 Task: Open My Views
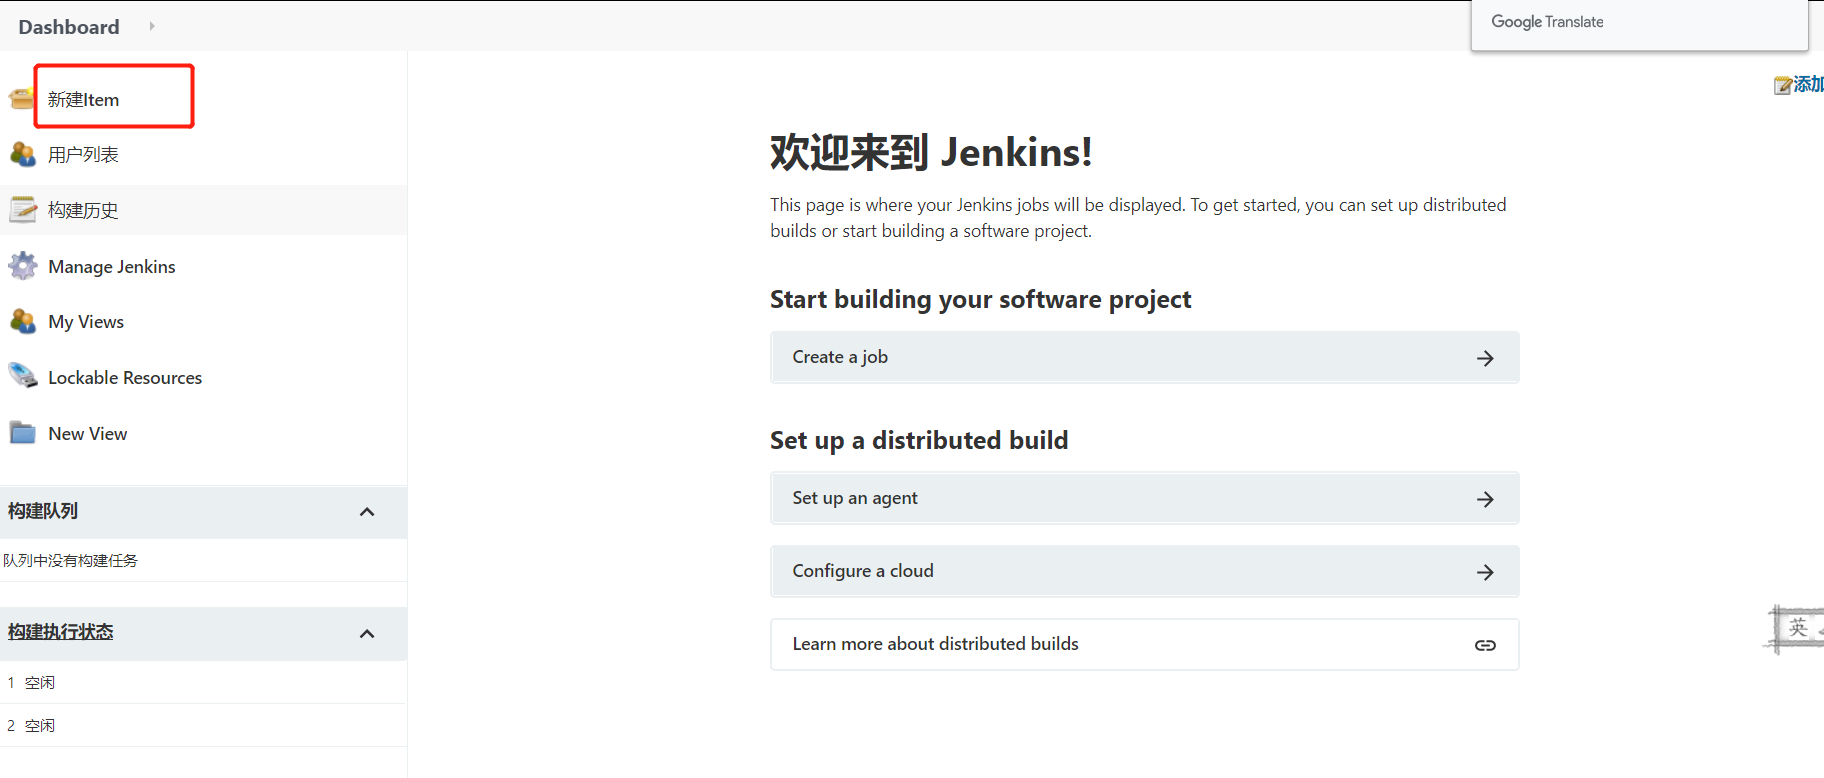86,322
